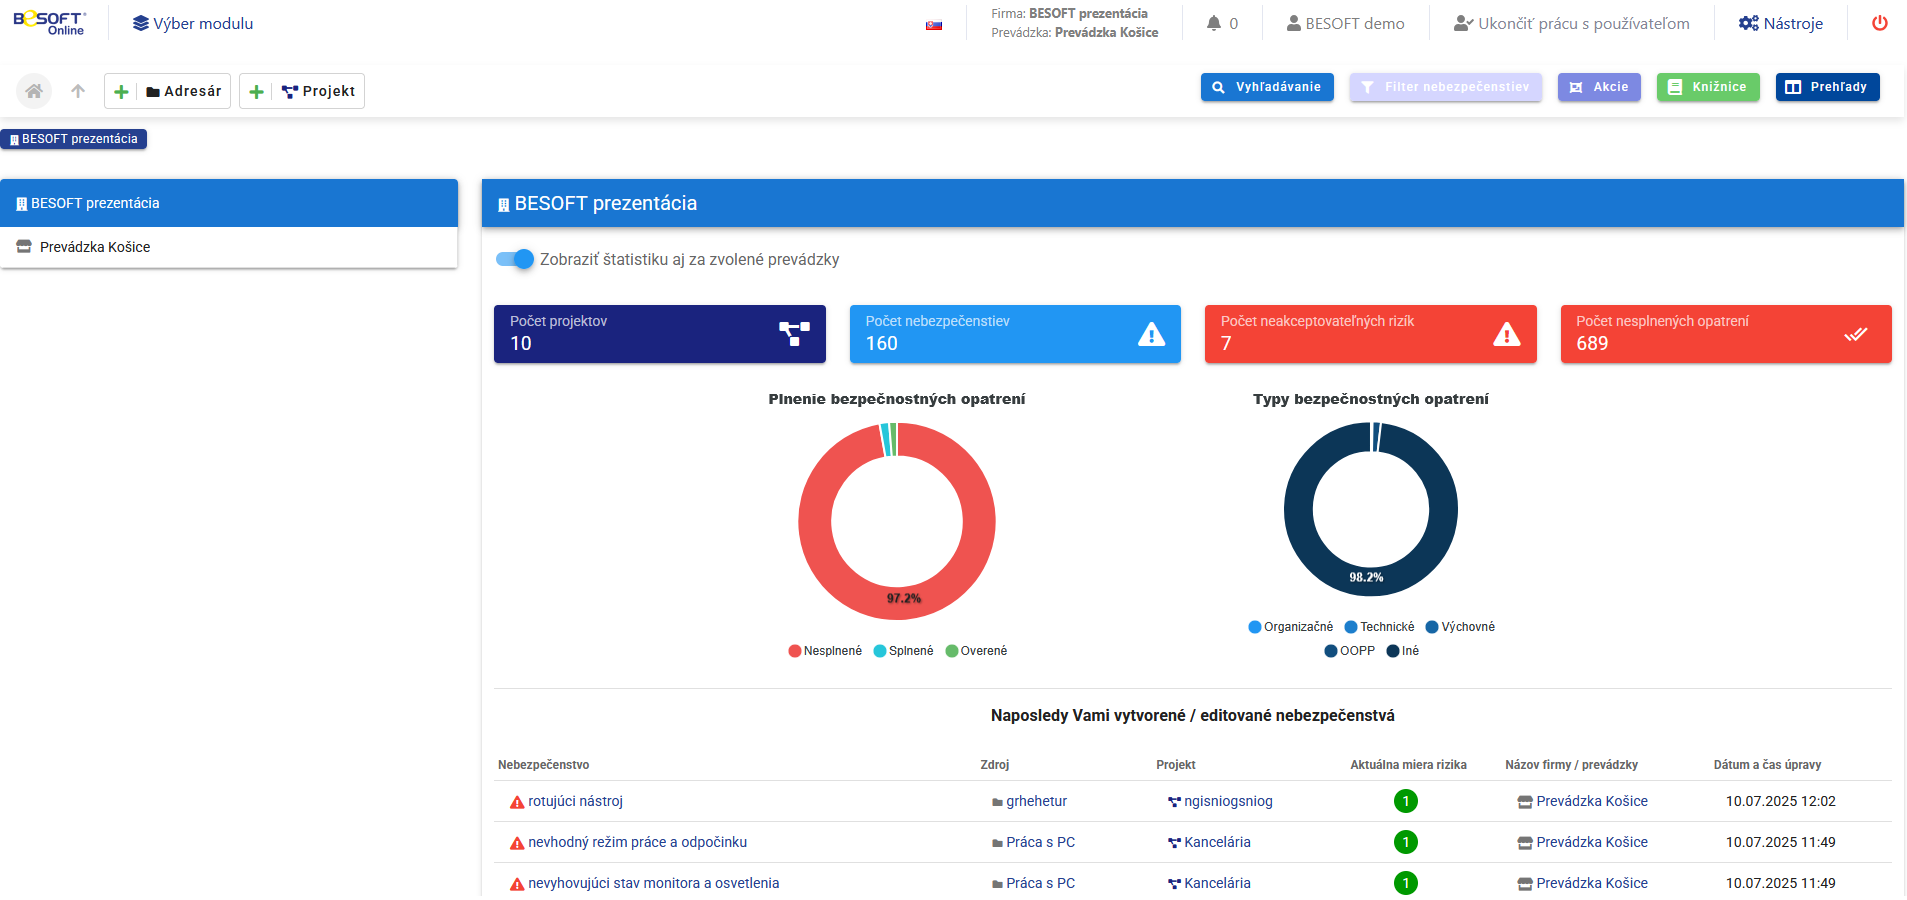1907x900 pixels.
Task: Open Prevádzka Košice in rotujúci nástroj row
Action: click(x=1592, y=801)
